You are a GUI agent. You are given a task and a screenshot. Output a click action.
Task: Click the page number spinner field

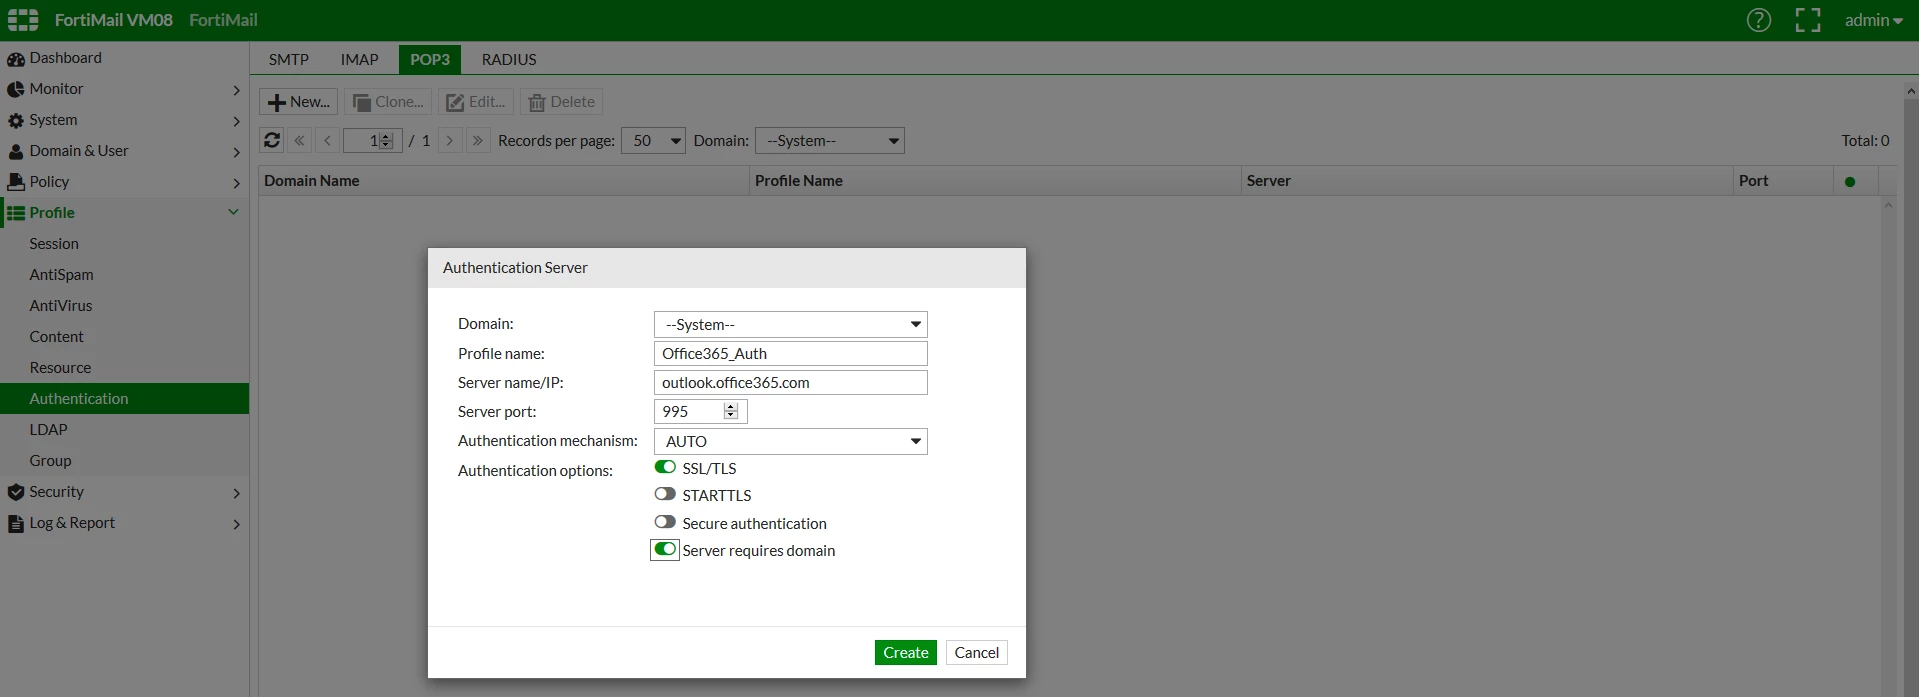(372, 141)
